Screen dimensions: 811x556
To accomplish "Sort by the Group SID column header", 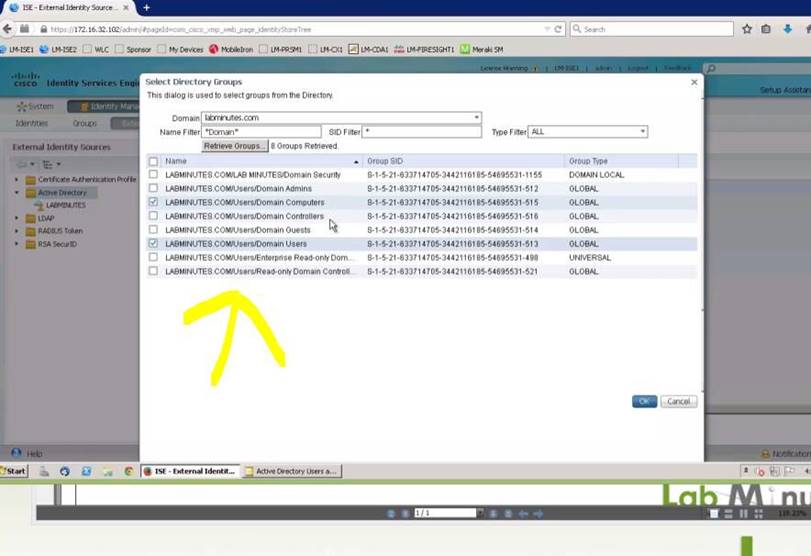I will click(463, 161).
